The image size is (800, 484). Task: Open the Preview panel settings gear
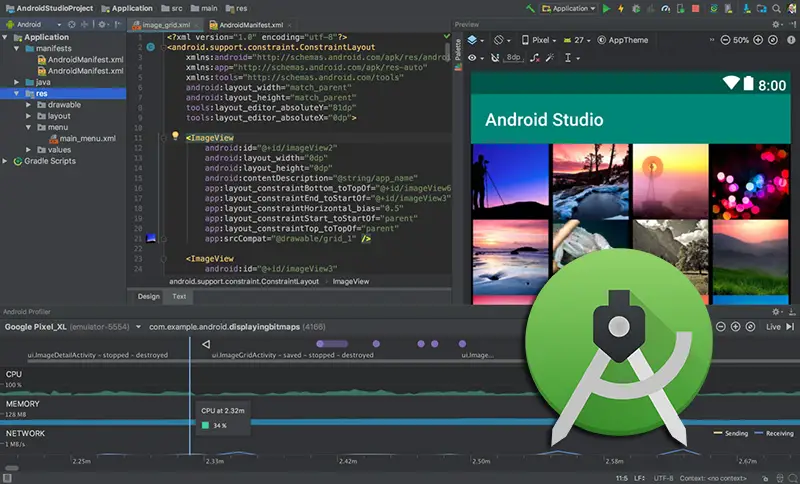coord(775,23)
